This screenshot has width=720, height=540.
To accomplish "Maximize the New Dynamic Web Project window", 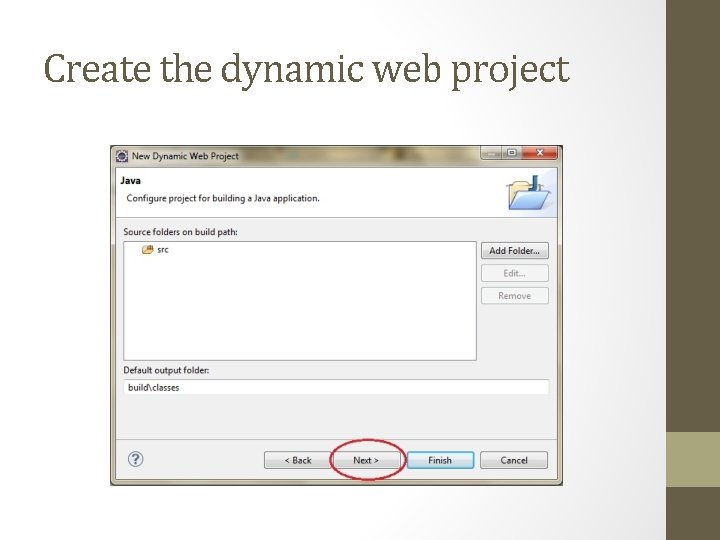I will [x=512, y=152].
